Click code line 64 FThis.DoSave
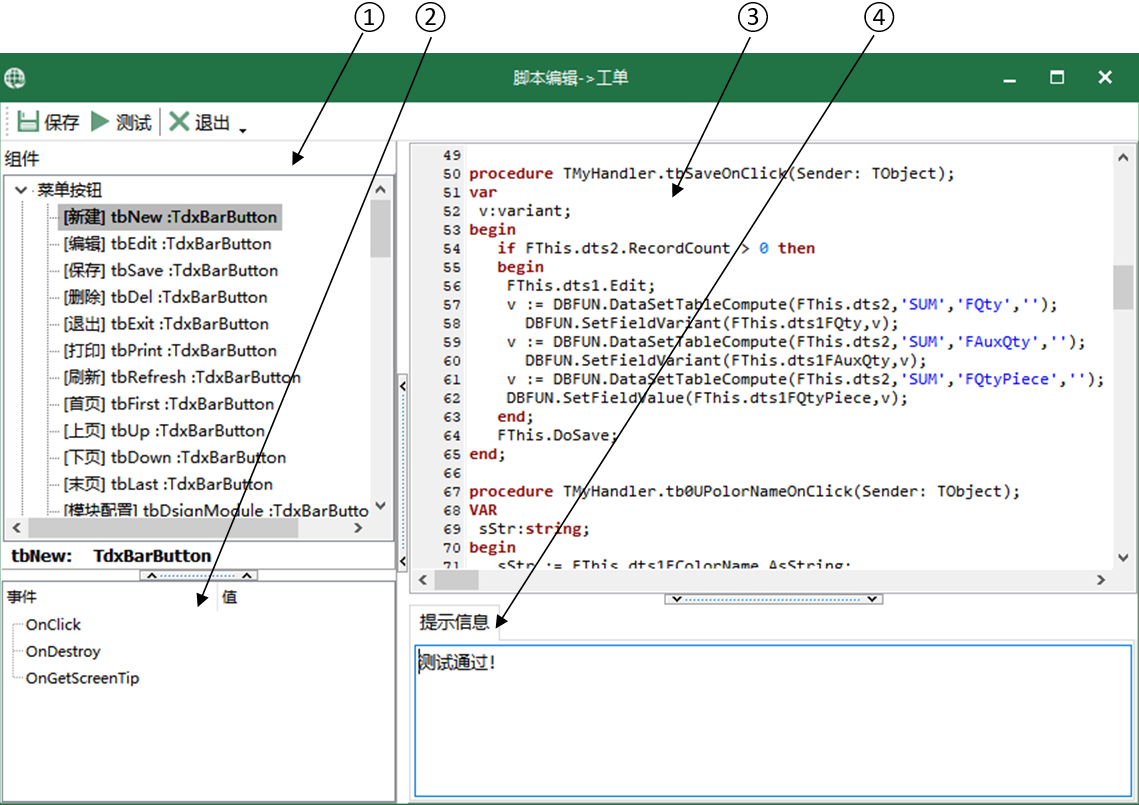Screen dimensions: 1139x805 click(557, 435)
